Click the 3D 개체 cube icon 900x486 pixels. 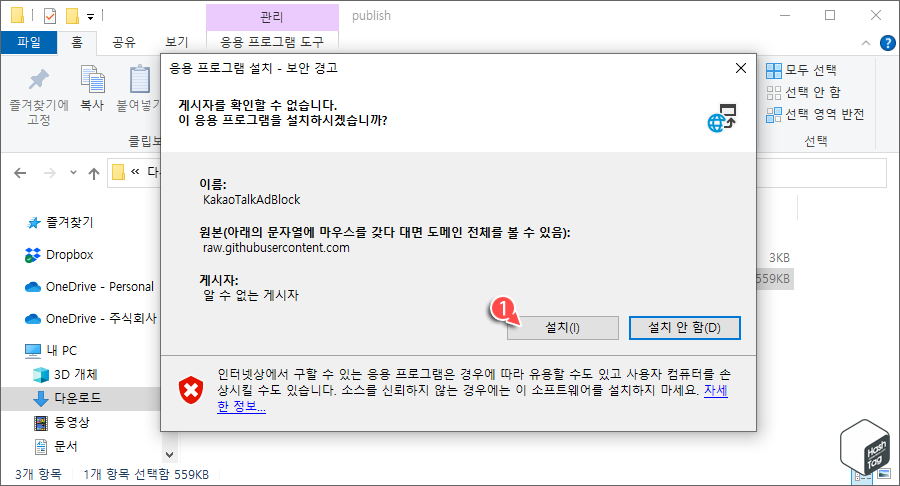pos(41,375)
